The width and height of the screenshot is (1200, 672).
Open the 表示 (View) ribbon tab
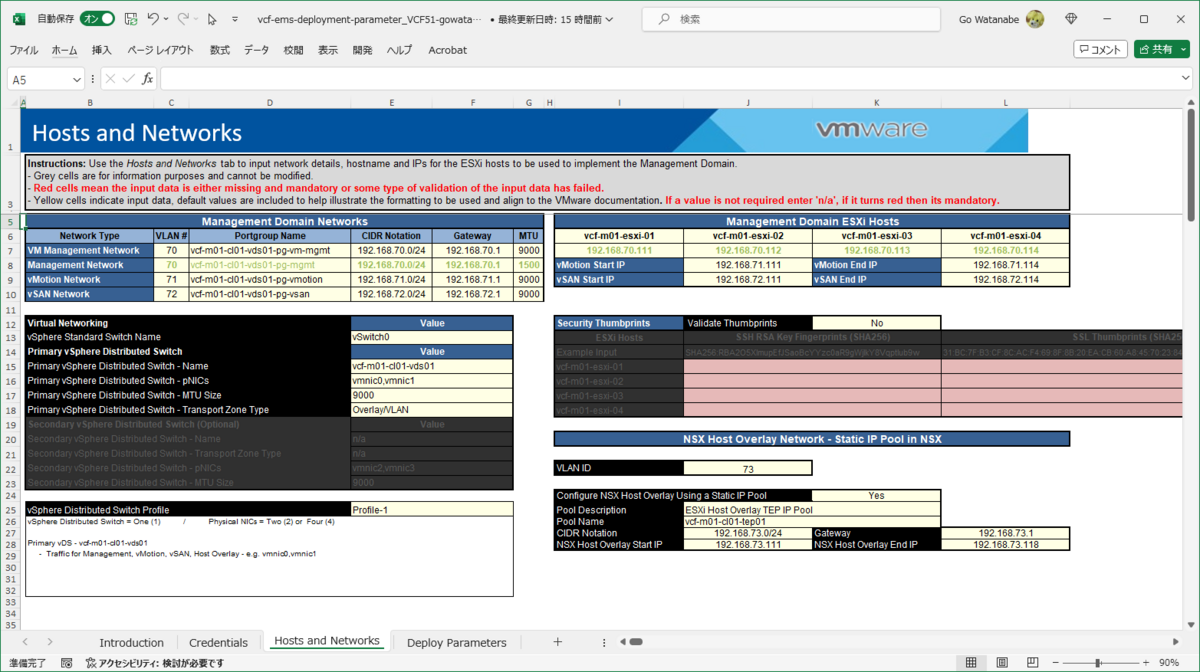[x=328, y=50]
